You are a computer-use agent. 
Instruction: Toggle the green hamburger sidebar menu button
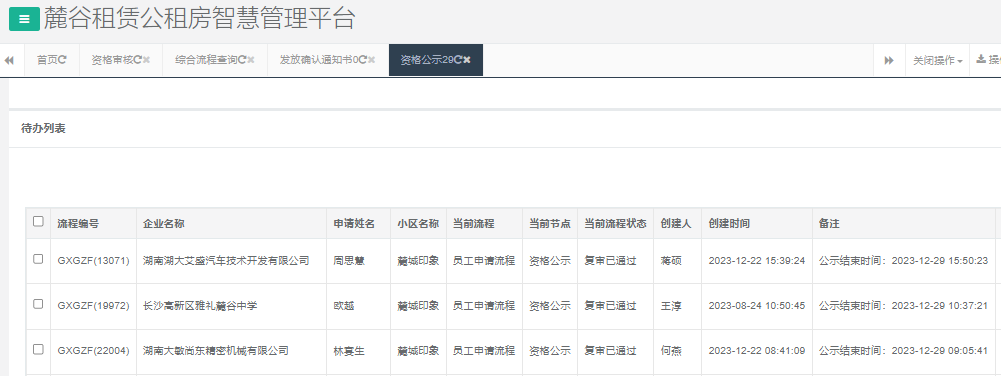tap(24, 19)
